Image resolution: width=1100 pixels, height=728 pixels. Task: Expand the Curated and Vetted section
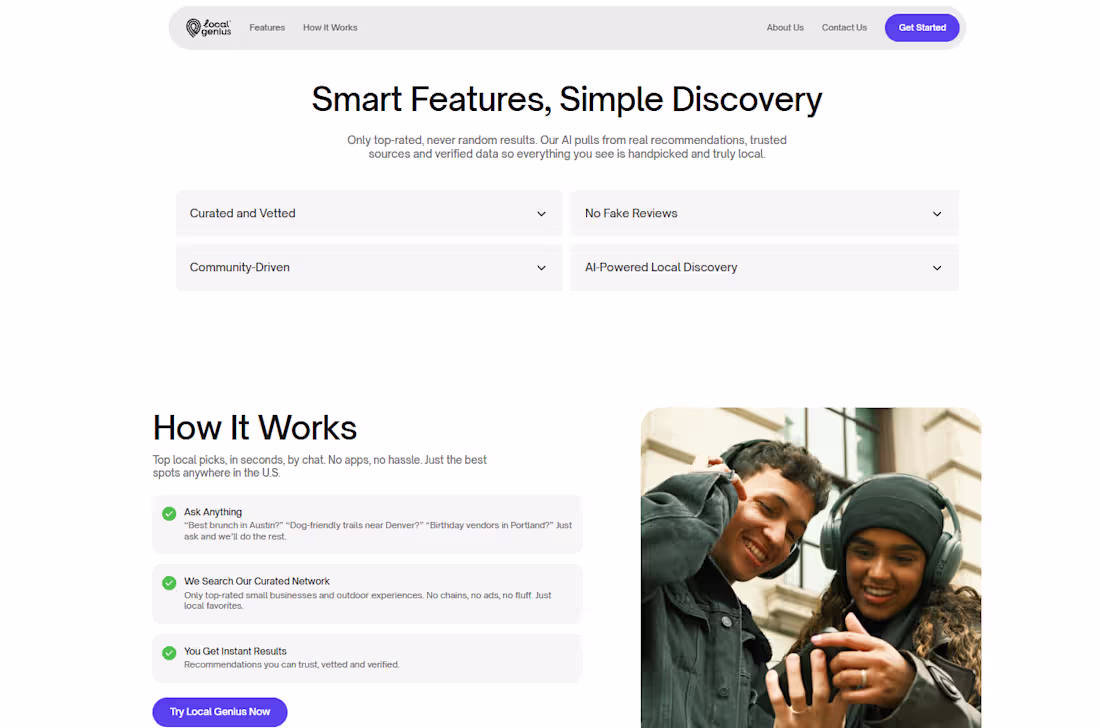click(368, 213)
